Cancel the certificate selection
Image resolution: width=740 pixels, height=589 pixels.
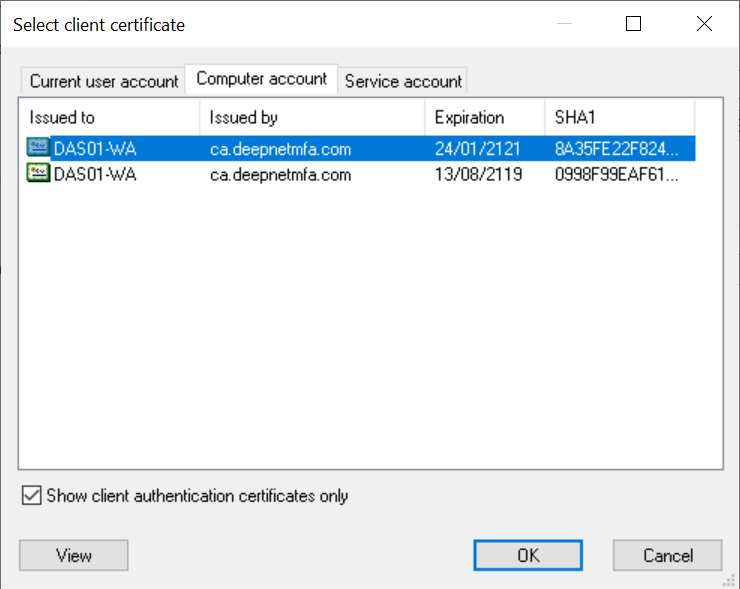coord(667,555)
